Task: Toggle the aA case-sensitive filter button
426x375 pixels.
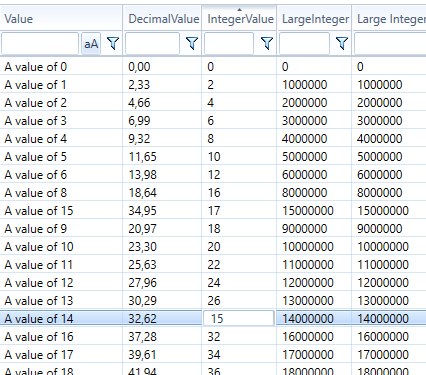Action: point(91,43)
